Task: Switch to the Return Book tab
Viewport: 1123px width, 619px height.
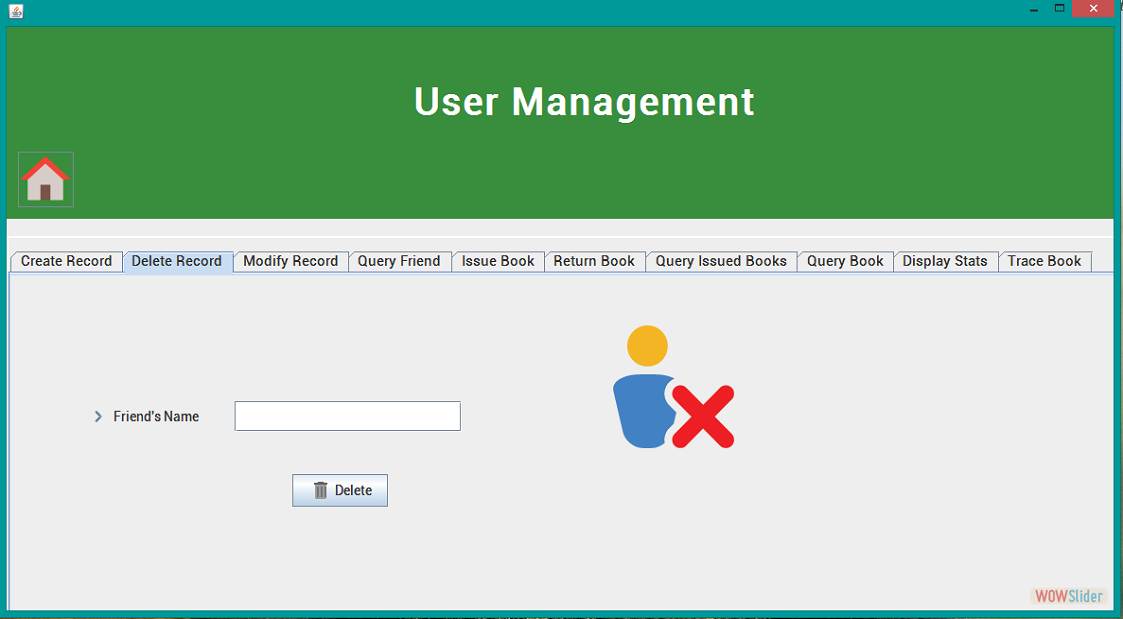Action: (x=594, y=261)
